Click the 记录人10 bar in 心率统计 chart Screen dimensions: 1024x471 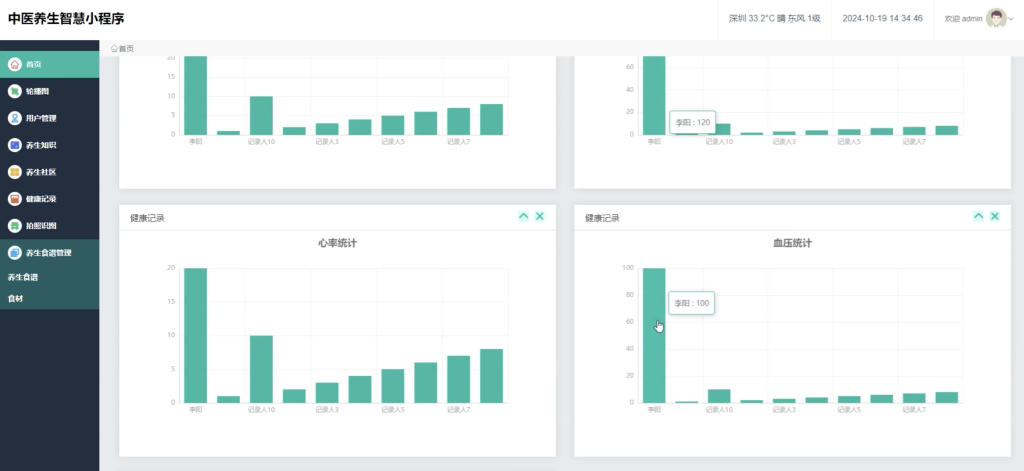261,369
